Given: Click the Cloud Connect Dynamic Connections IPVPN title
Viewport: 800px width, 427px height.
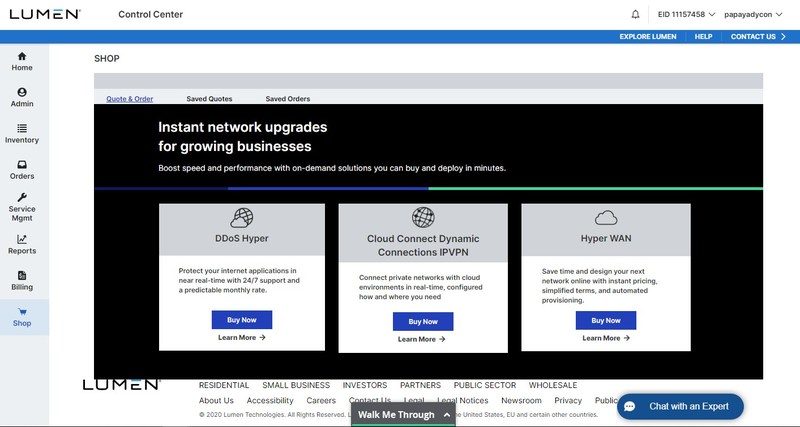Looking at the screenshot, I should coord(423,245).
